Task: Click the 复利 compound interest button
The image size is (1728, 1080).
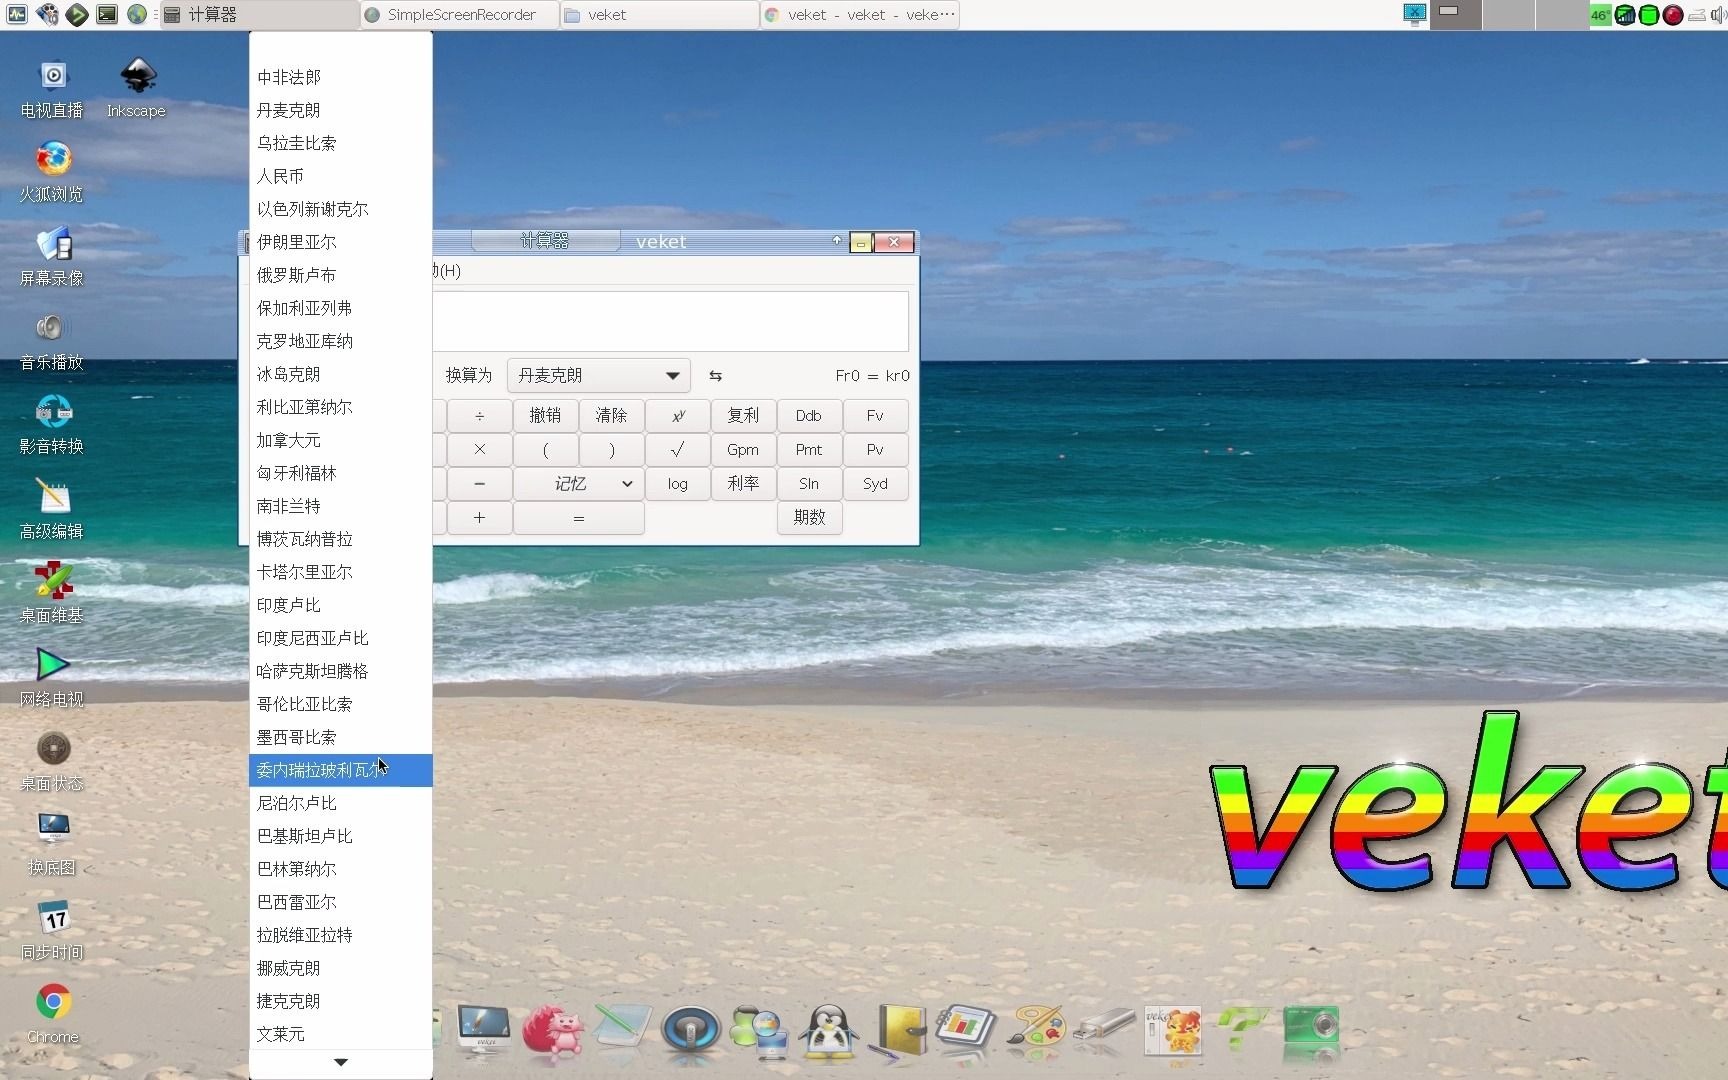Action: (743, 416)
